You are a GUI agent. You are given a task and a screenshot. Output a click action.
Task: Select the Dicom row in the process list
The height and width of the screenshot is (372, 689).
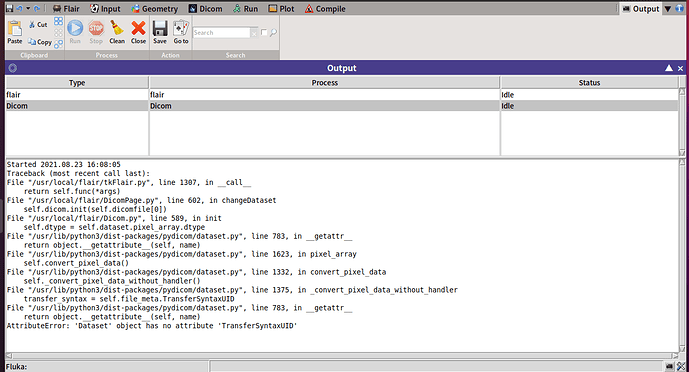point(341,106)
